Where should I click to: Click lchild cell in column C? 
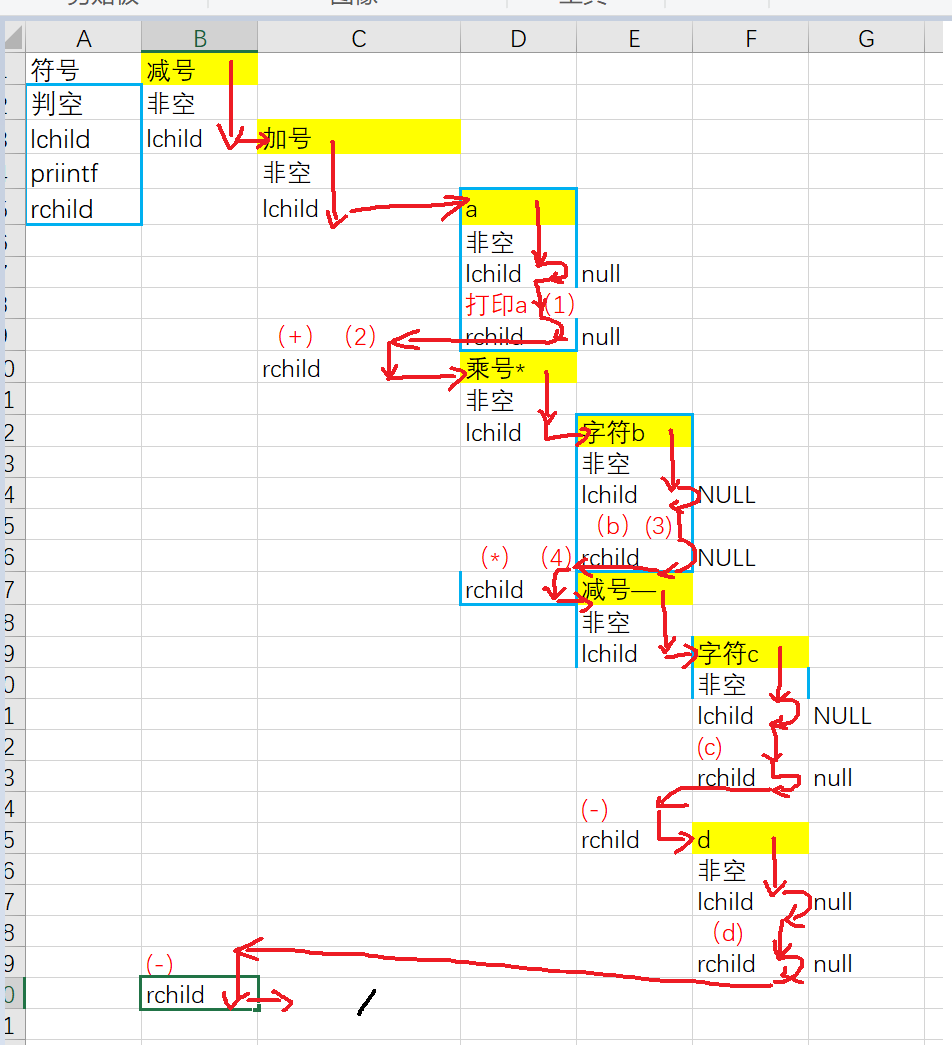(359, 208)
